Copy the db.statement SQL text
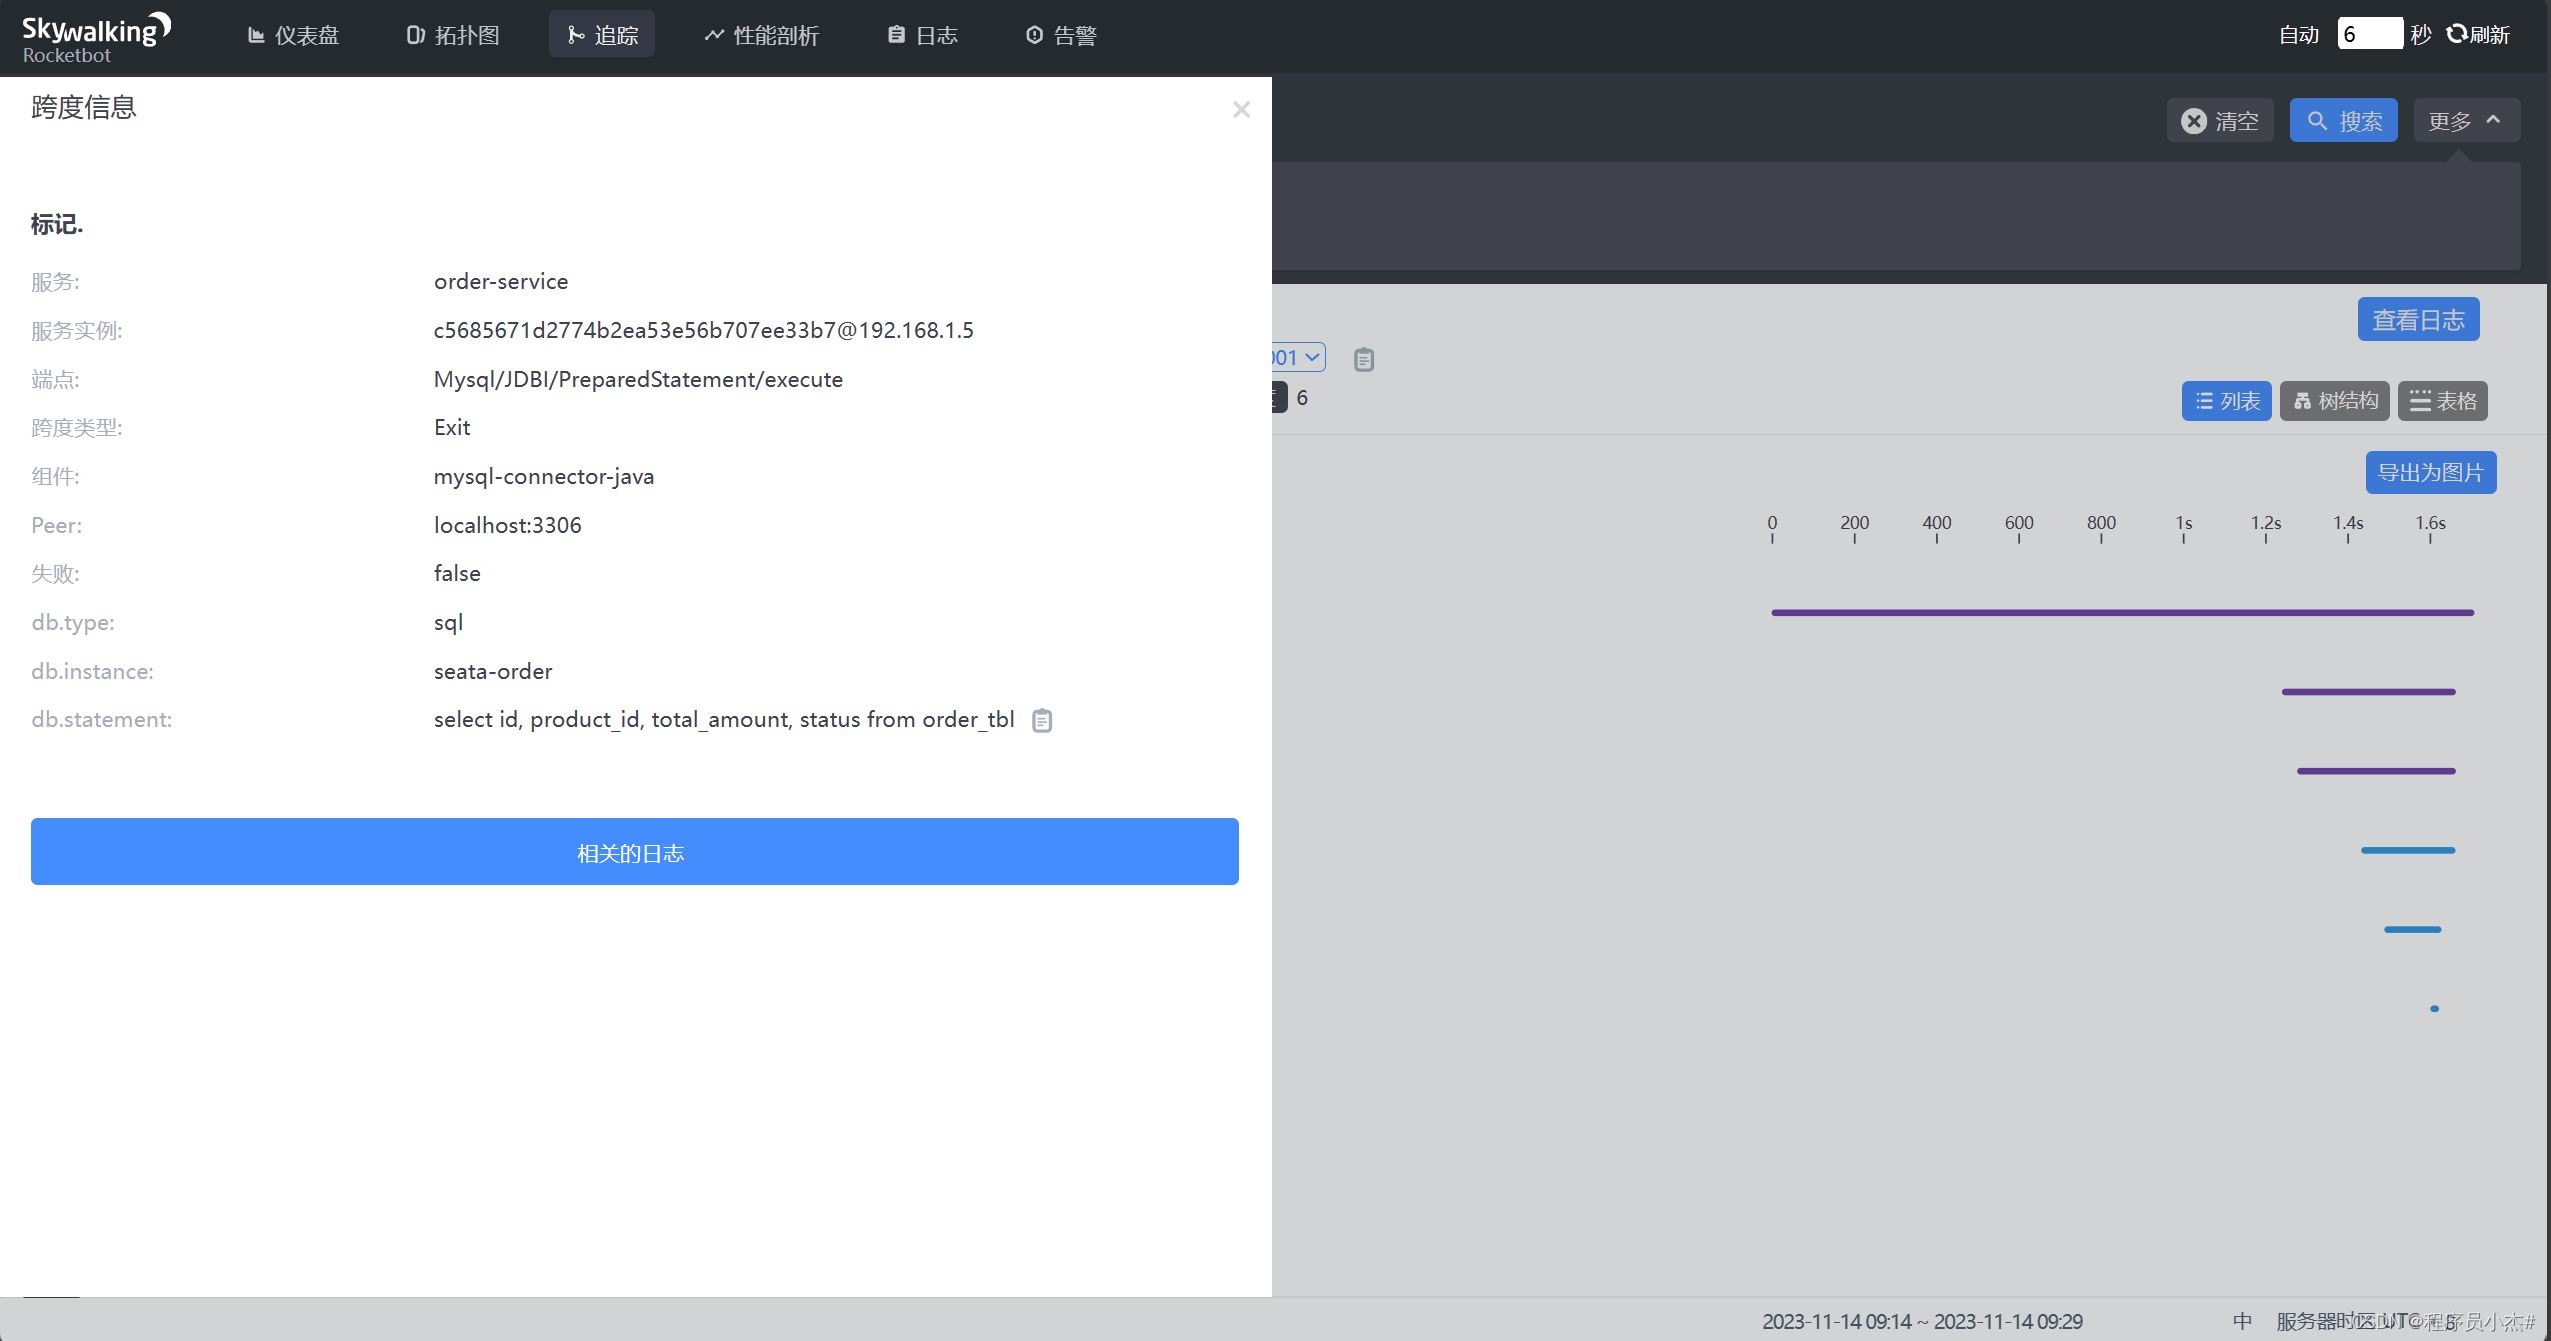2551x1341 pixels. (x=1042, y=720)
